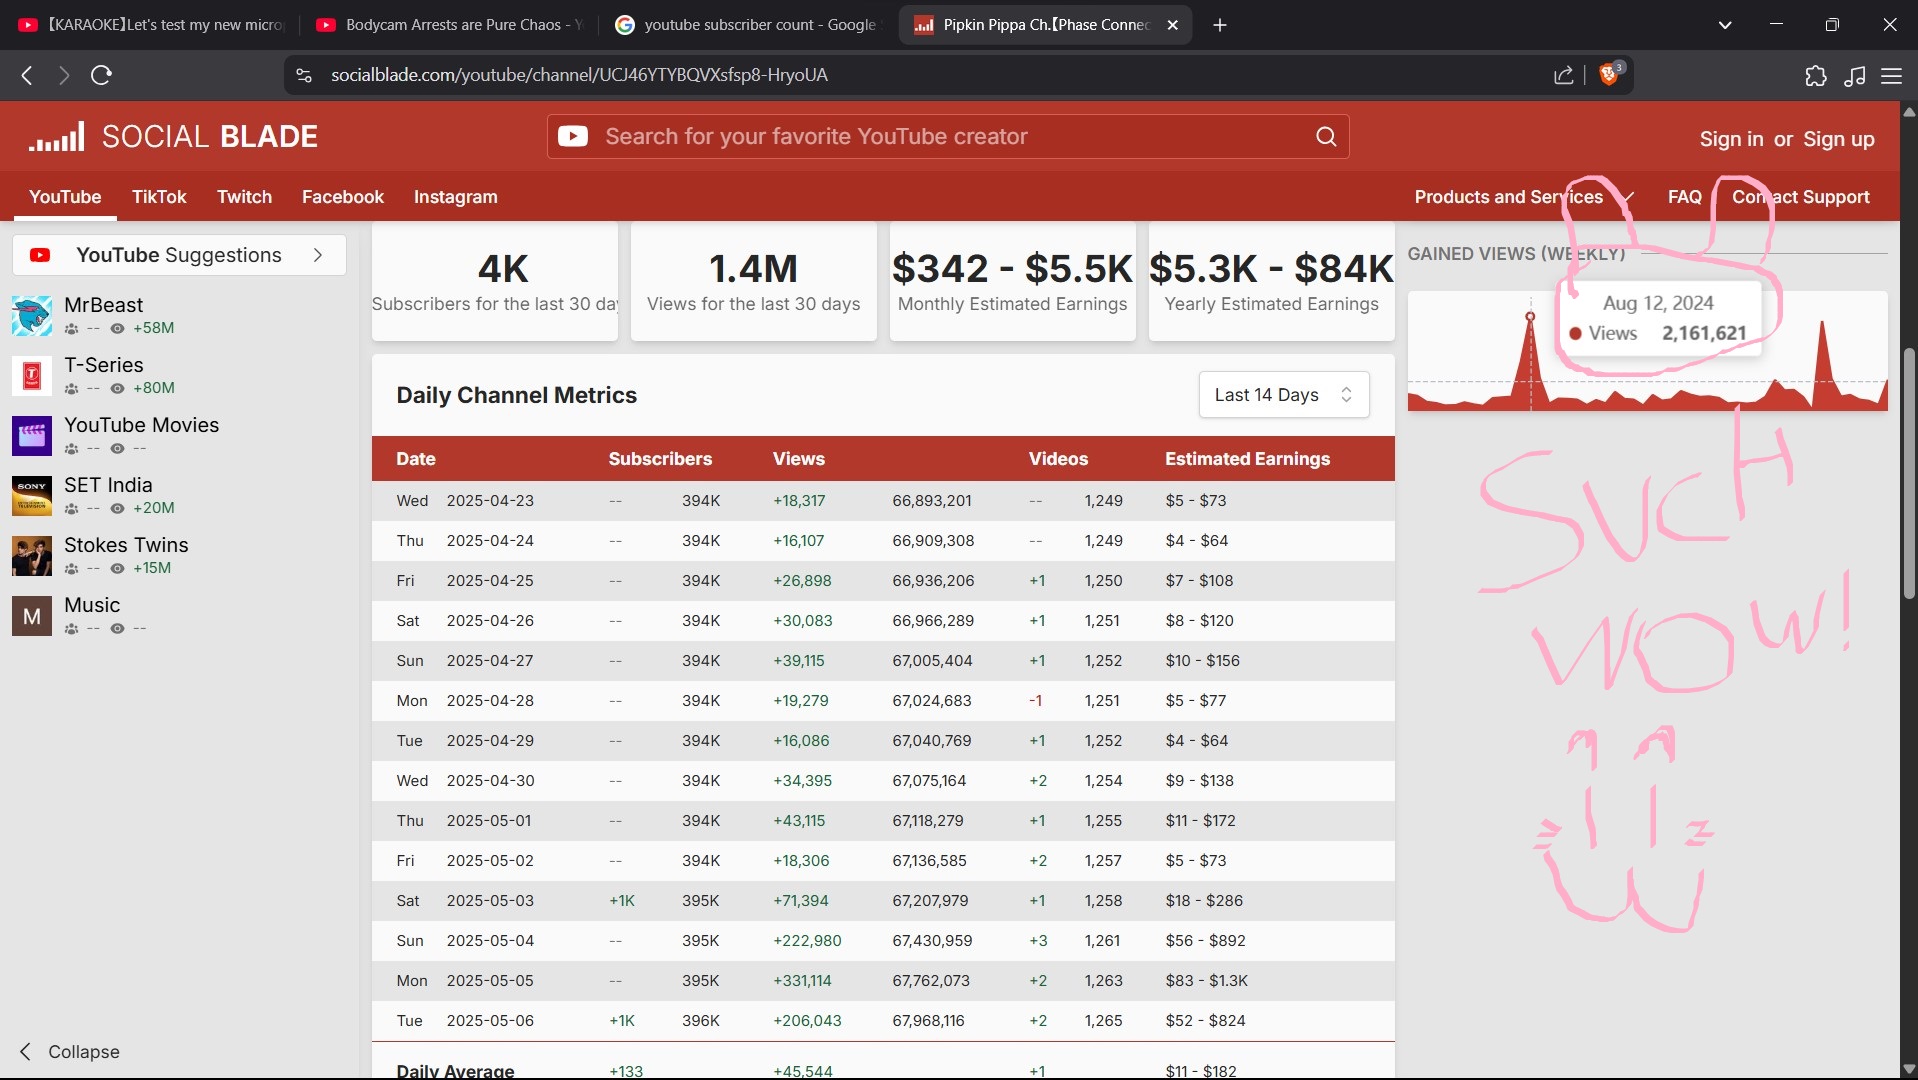Click YouTube Suggestions red play icon
Viewport: 1918px width, 1080px height.
[x=40, y=255]
